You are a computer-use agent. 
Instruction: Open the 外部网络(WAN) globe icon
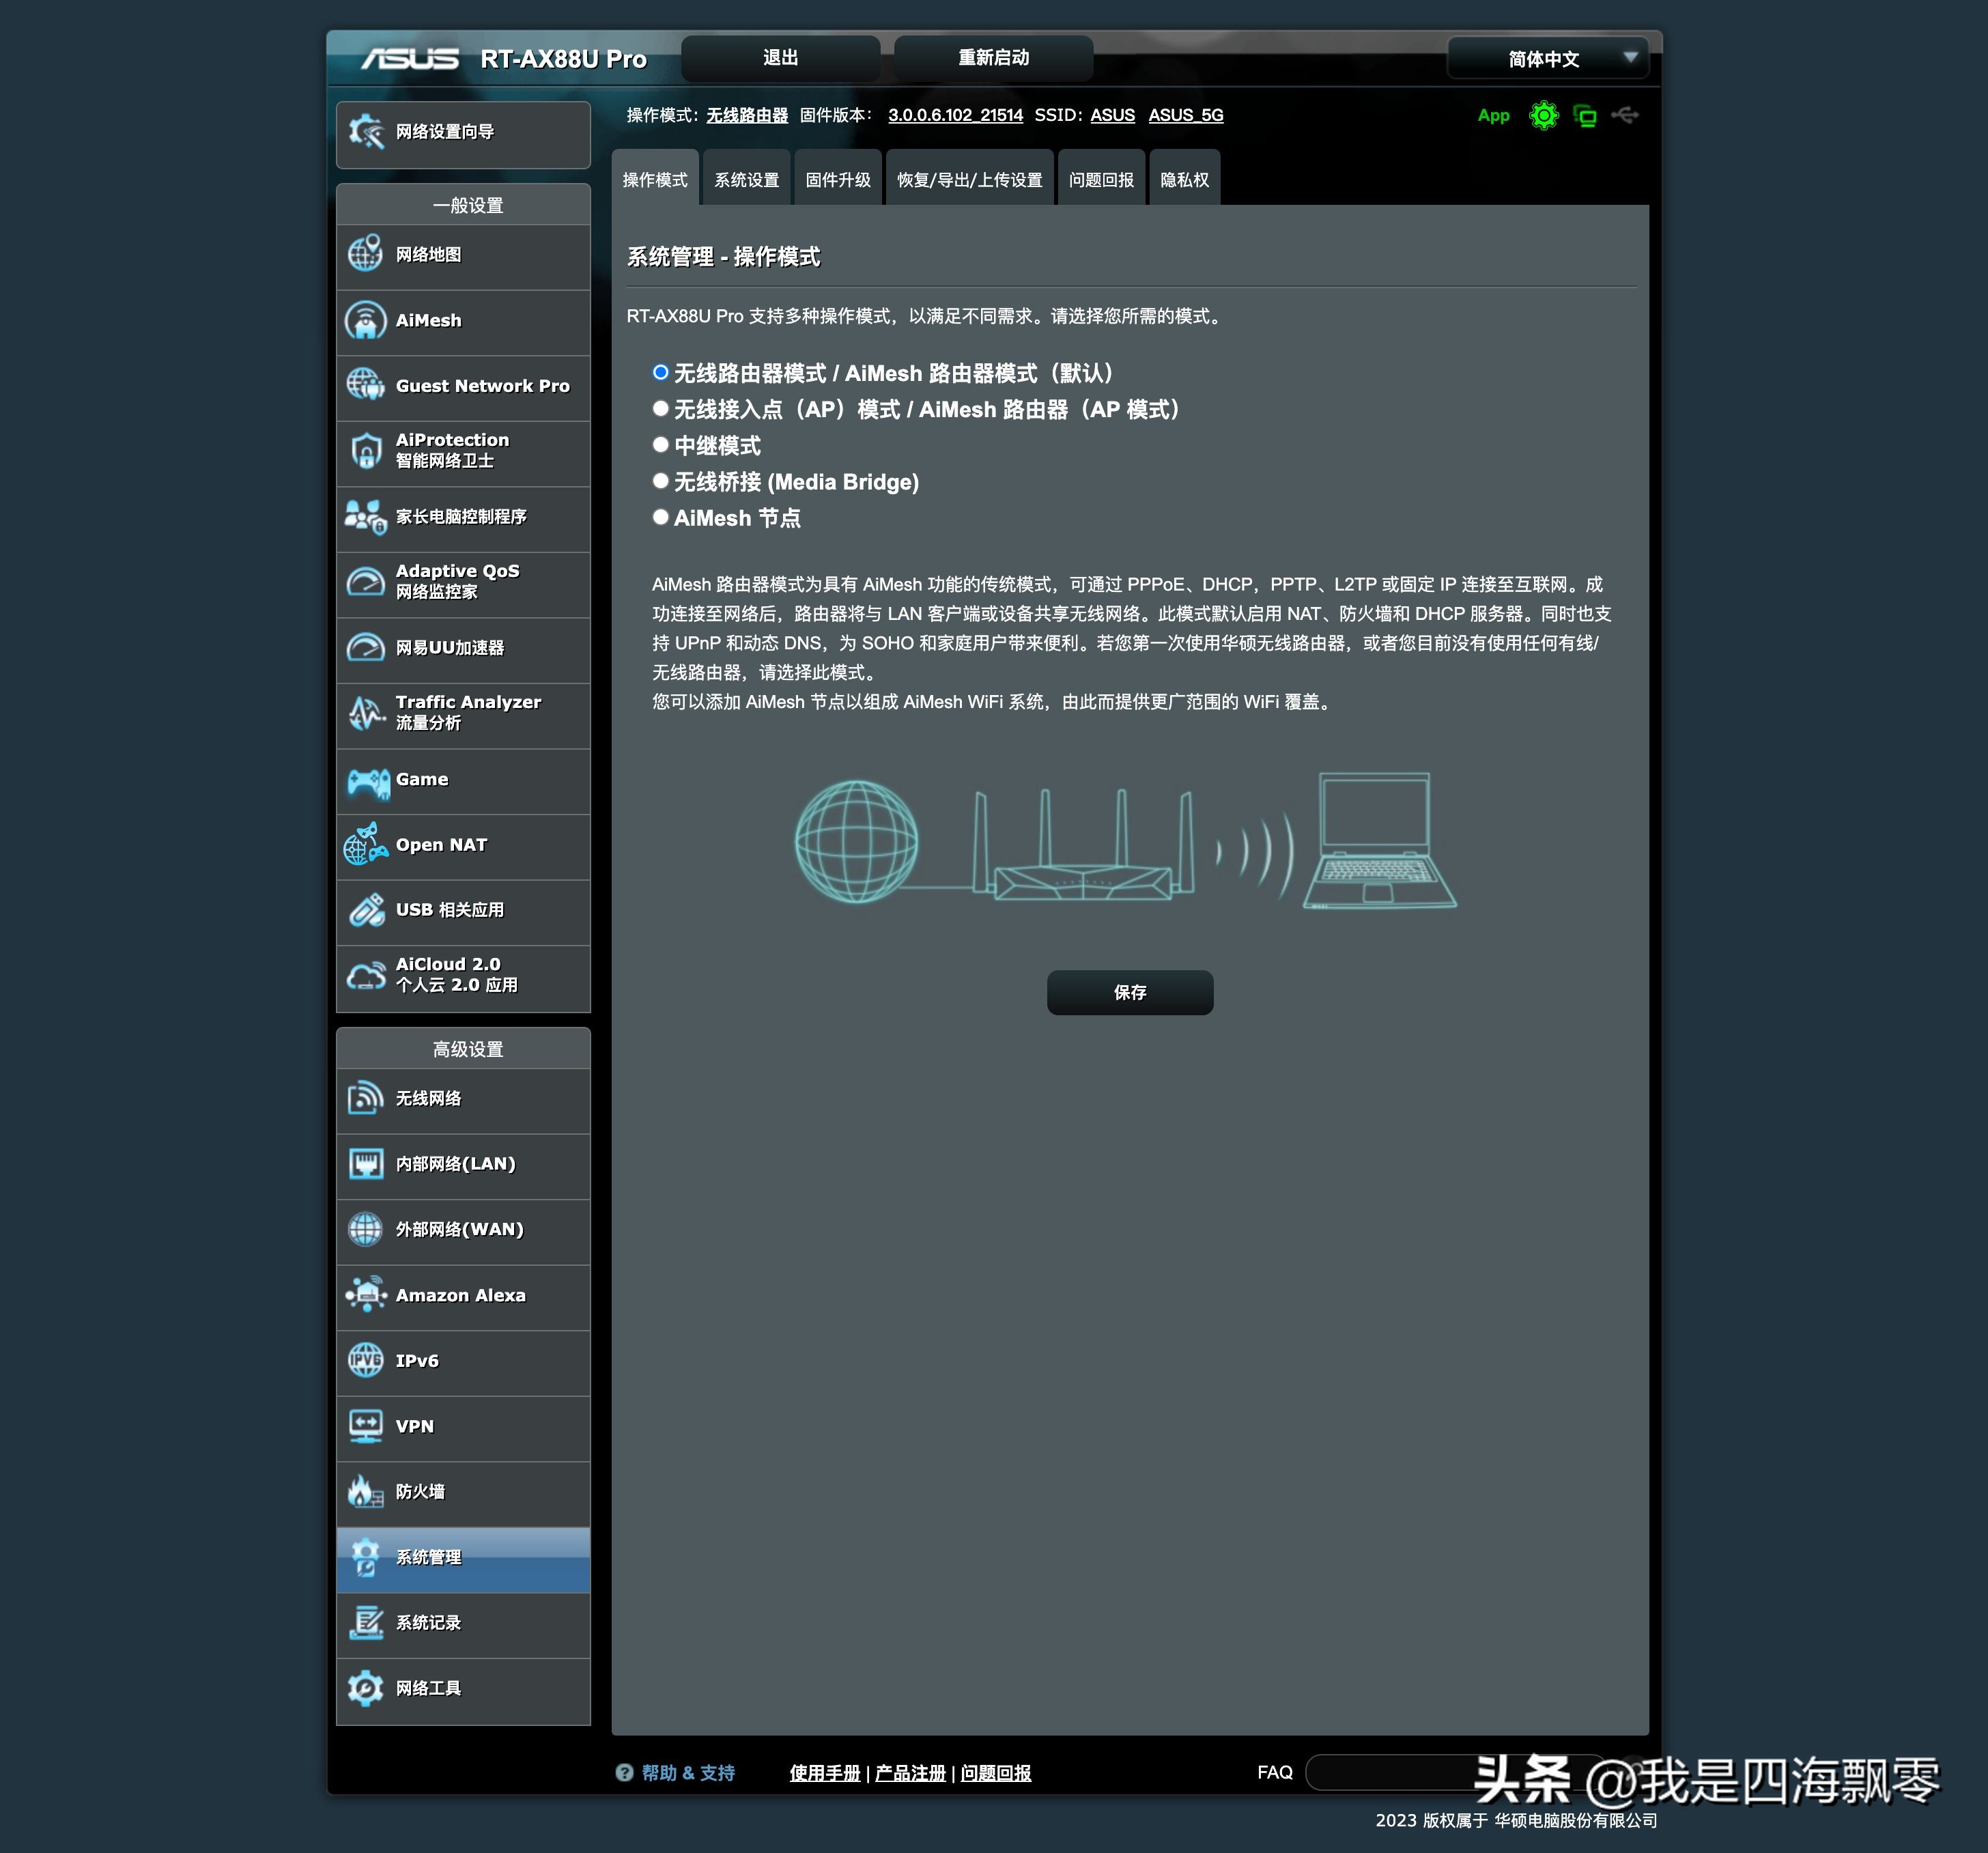[365, 1229]
